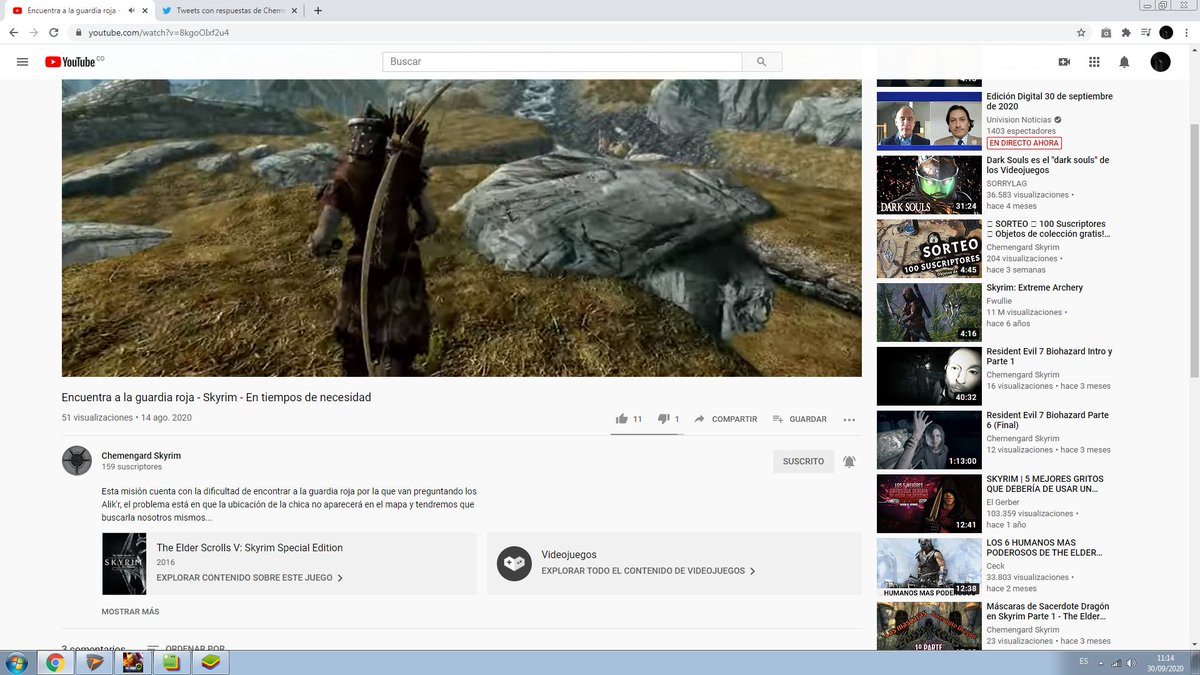This screenshot has height=675, width=1200.
Task: Reload the page with refresh icon
Action: 54,32
